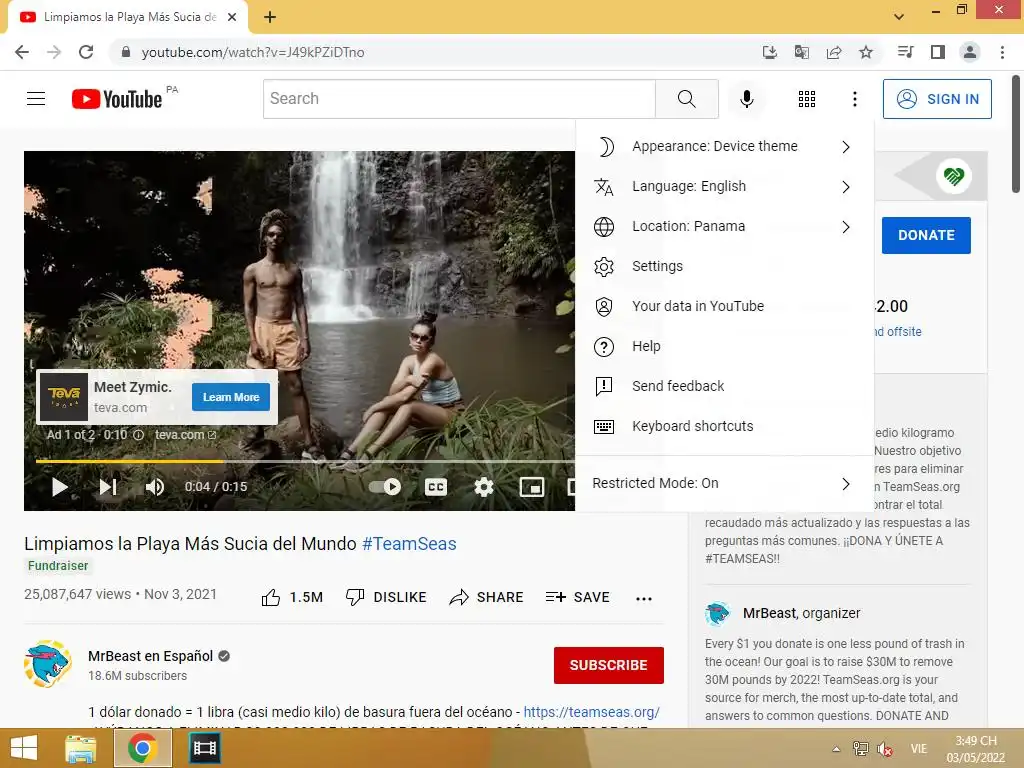Open Appearance: Device theme submenu

[x=724, y=146]
